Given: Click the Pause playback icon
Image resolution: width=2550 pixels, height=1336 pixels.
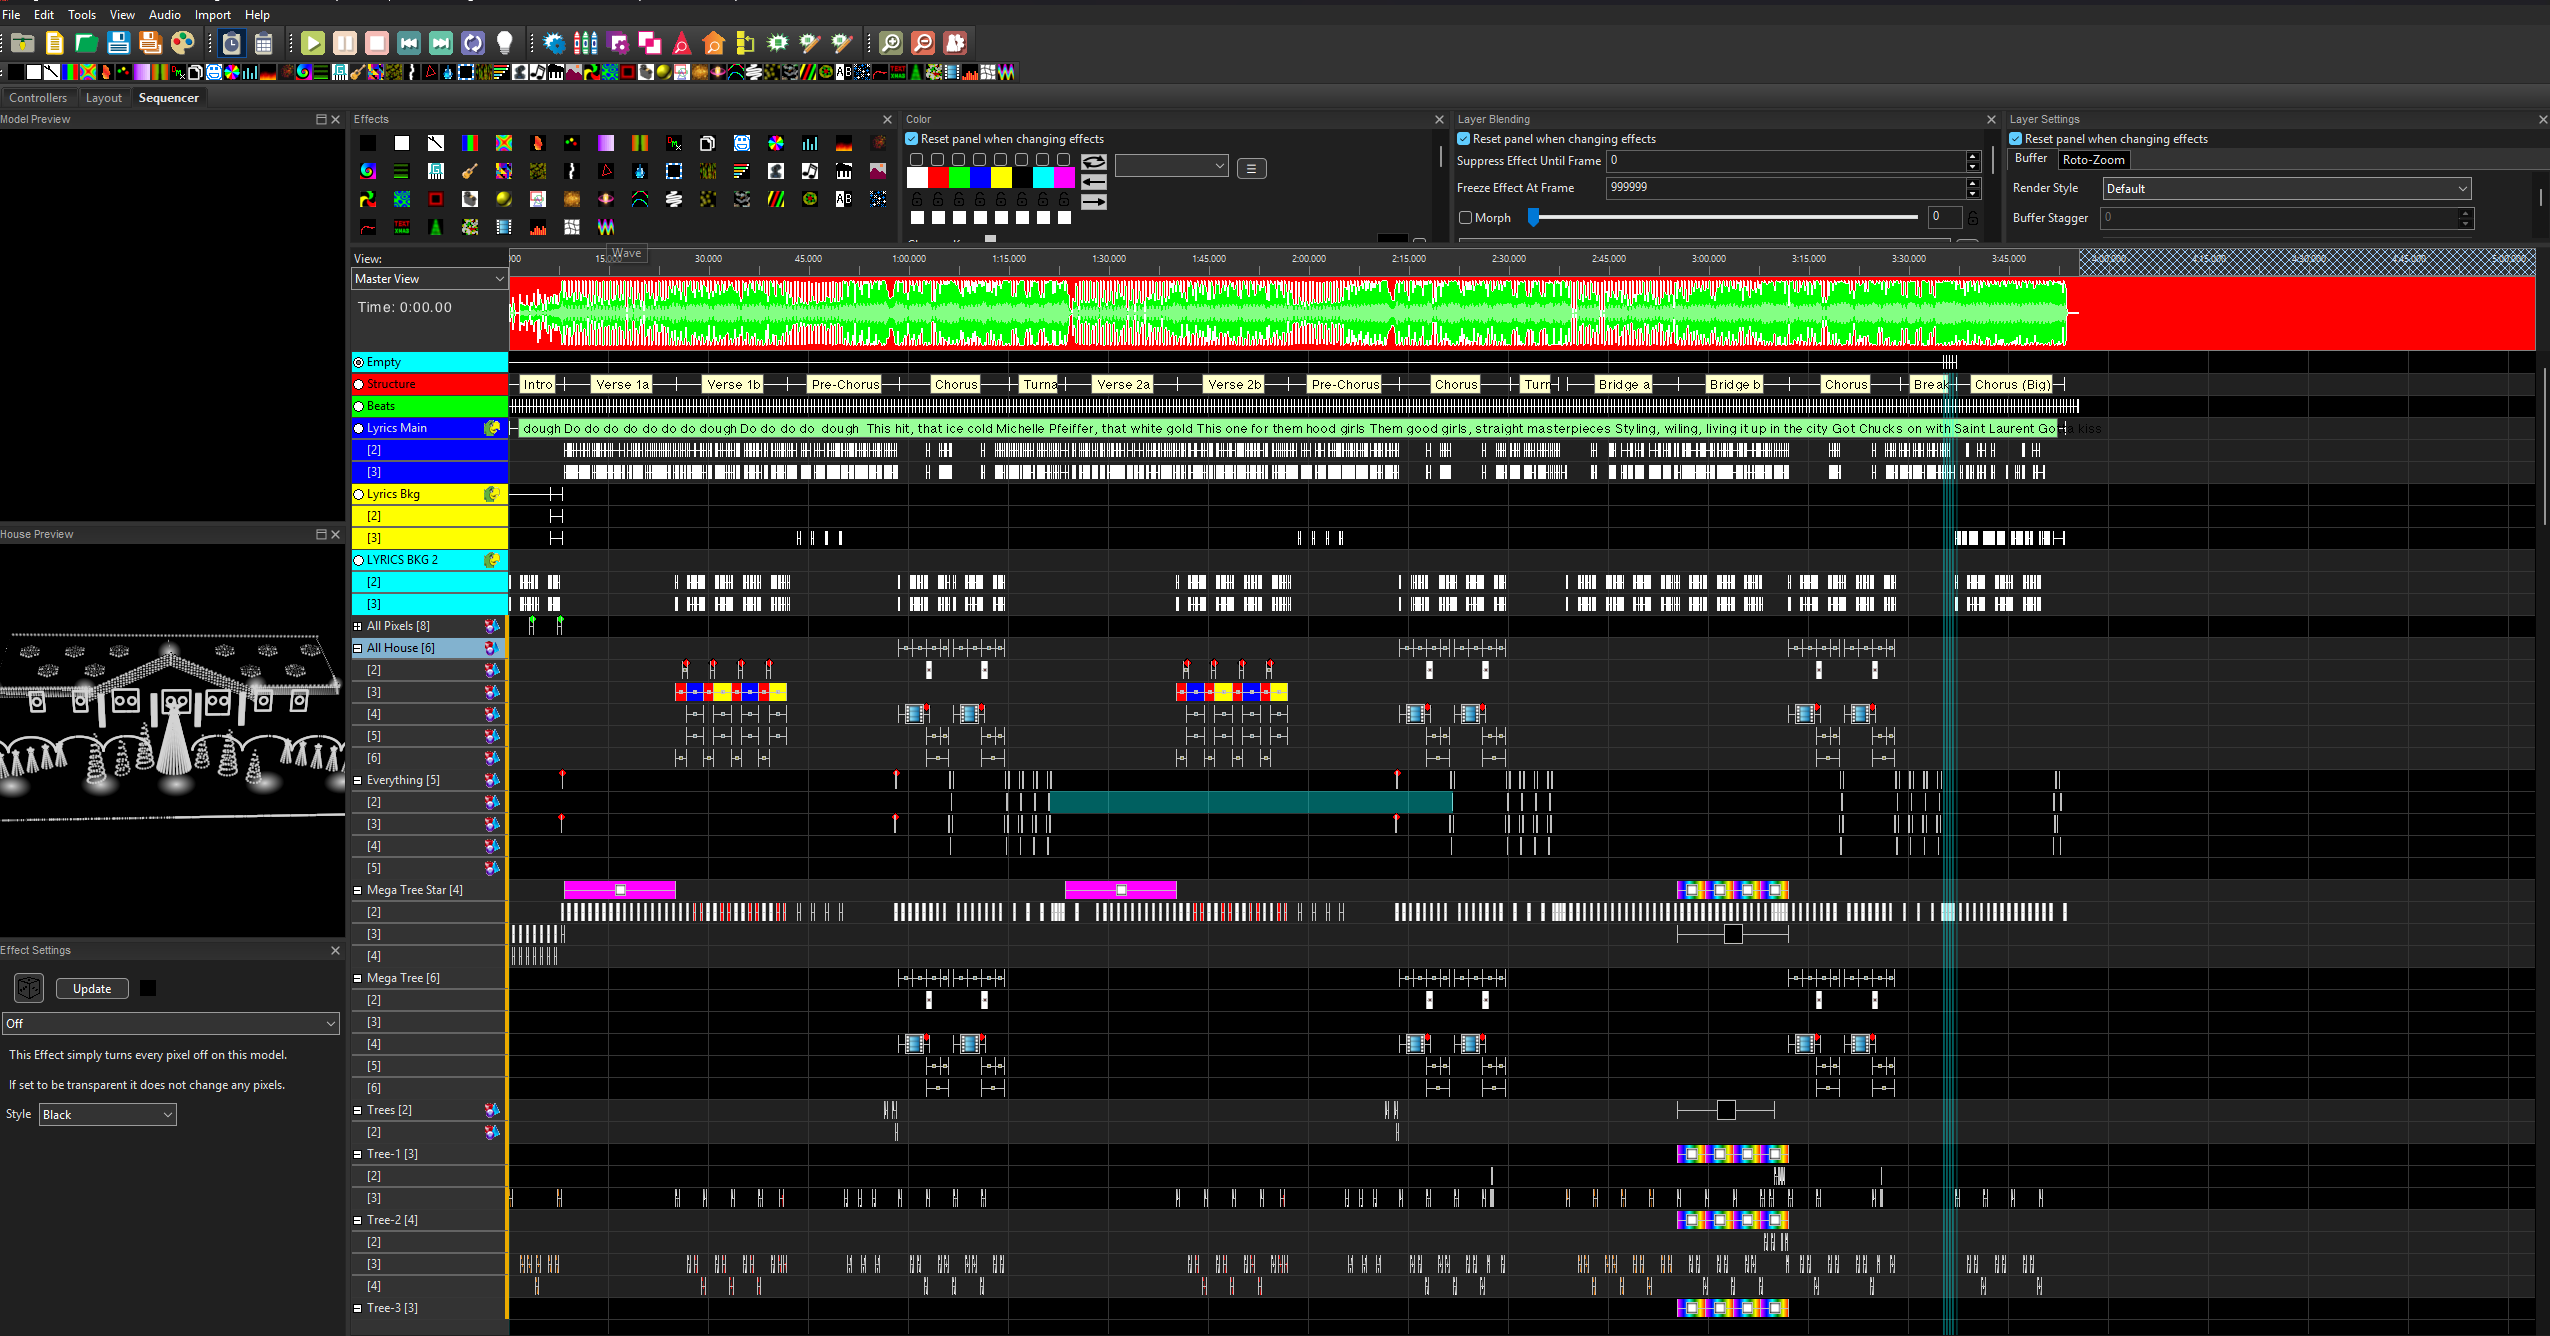Looking at the screenshot, I should click(344, 43).
